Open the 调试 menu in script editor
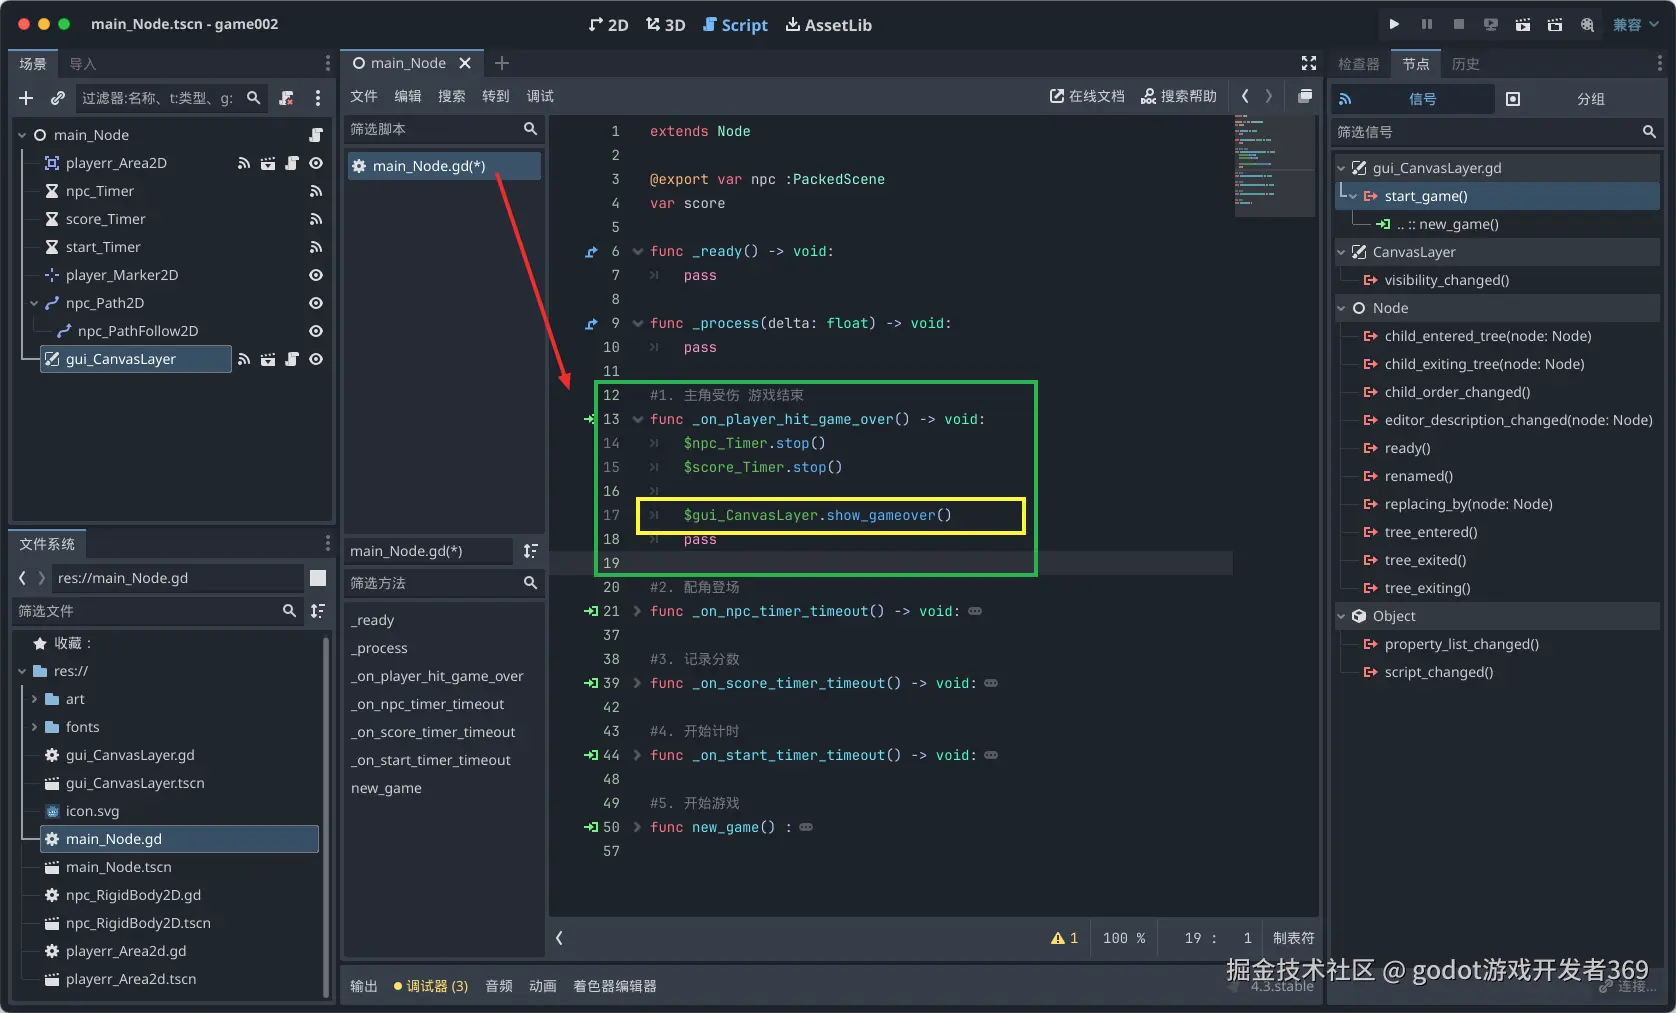The image size is (1676, 1013). point(540,96)
